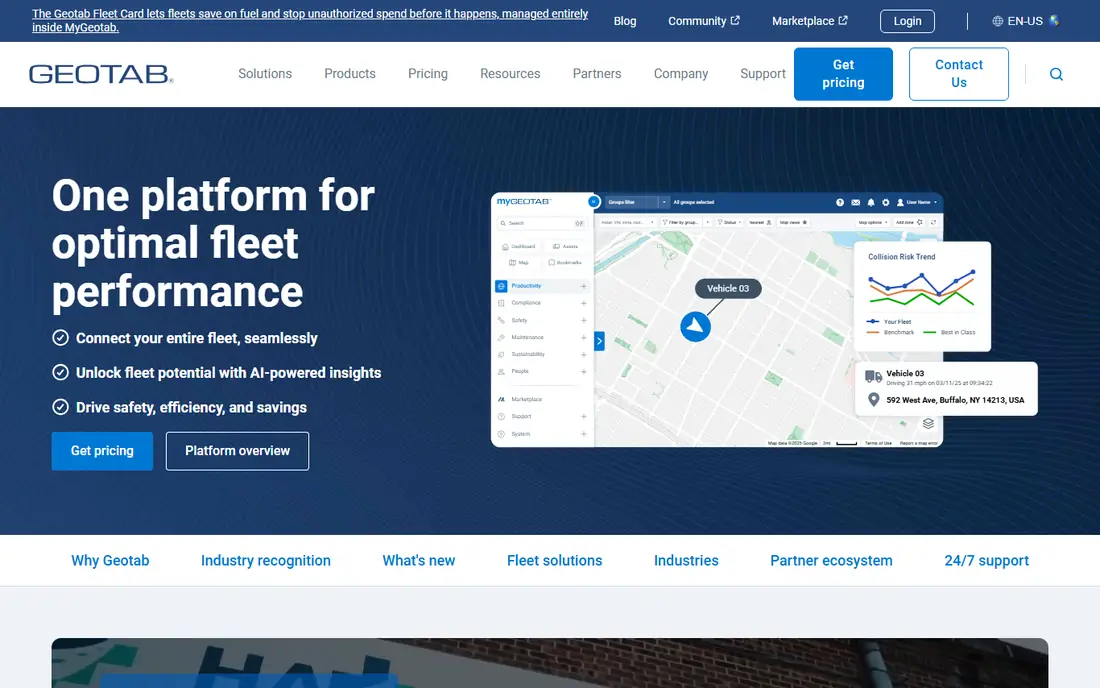
Task: Click the Bookmarks icon in mockup
Action: tap(551, 262)
